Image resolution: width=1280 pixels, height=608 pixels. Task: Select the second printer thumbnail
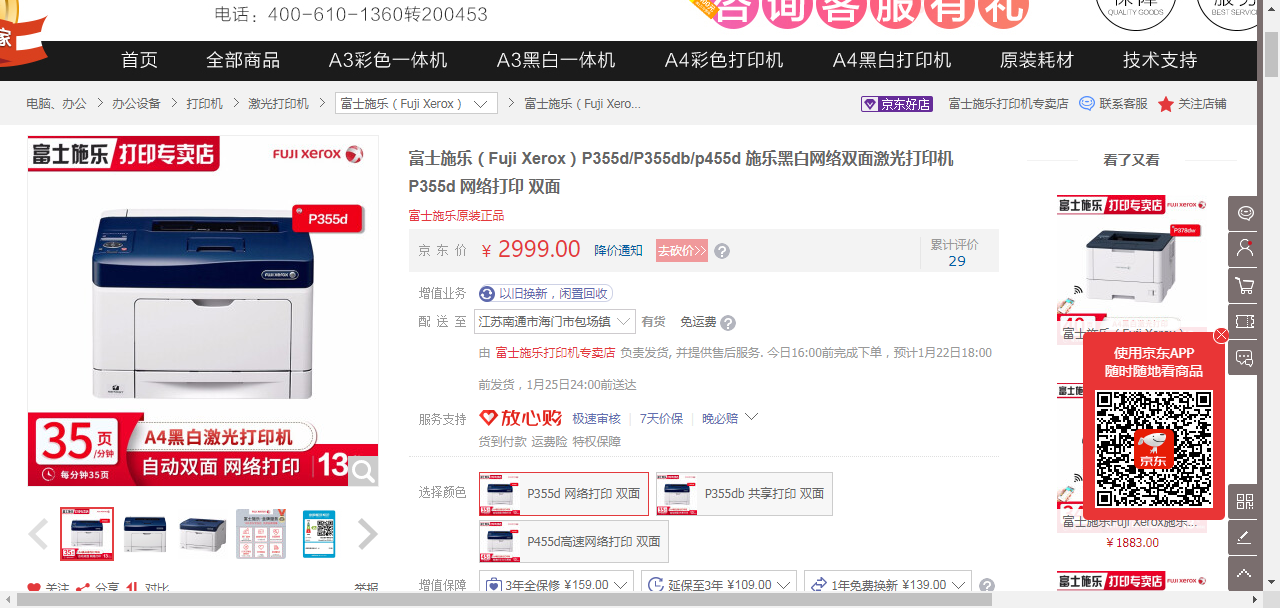pyautogui.click(x=145, y=534)
